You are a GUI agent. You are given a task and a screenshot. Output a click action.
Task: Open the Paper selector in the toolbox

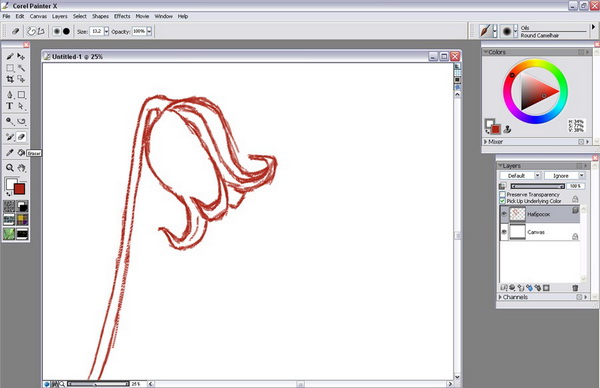coord(9,207)
